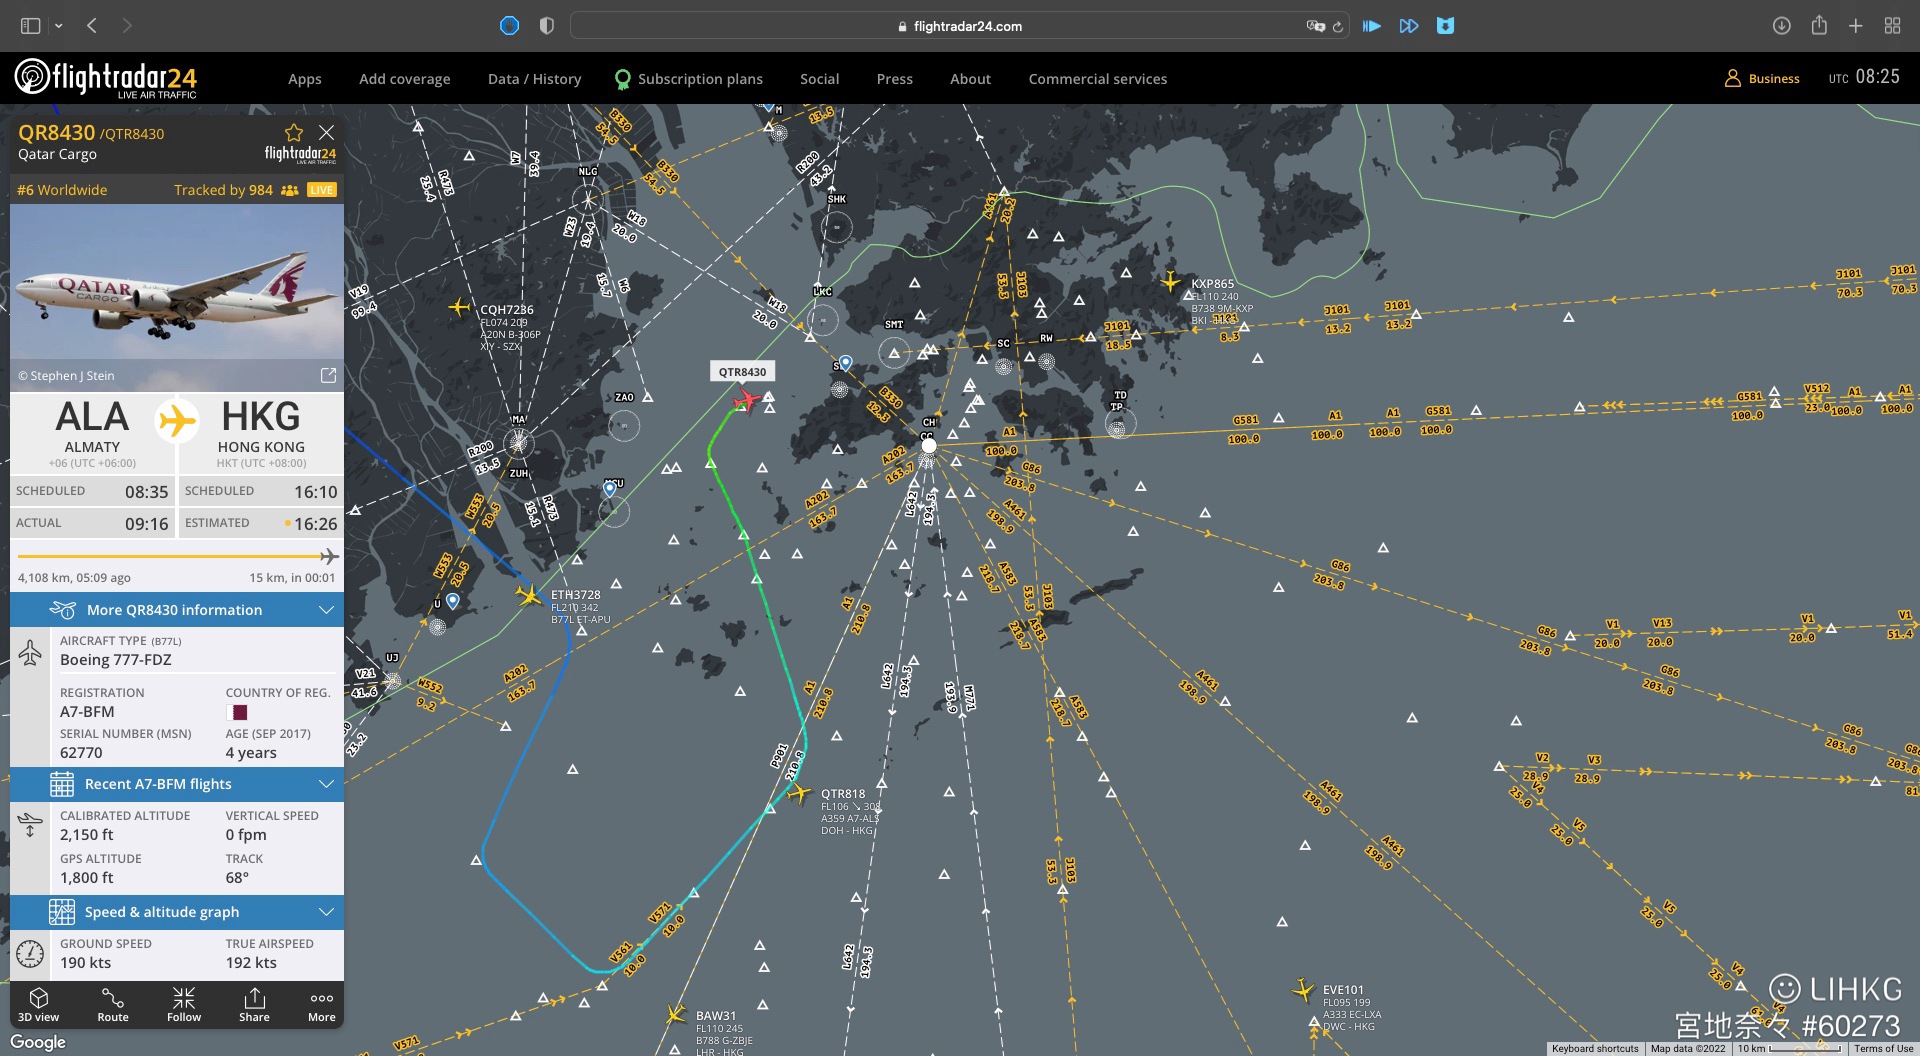This screenshot has width=1920, height=1056.
Task: Open Add coverage page
Action: pos(405,79)
